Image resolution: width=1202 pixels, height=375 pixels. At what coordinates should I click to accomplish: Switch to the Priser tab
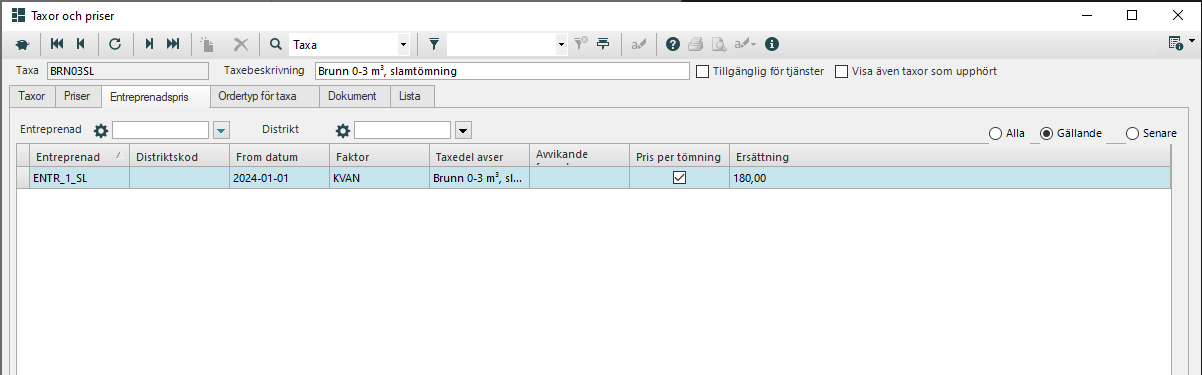(x=77, y=97)
